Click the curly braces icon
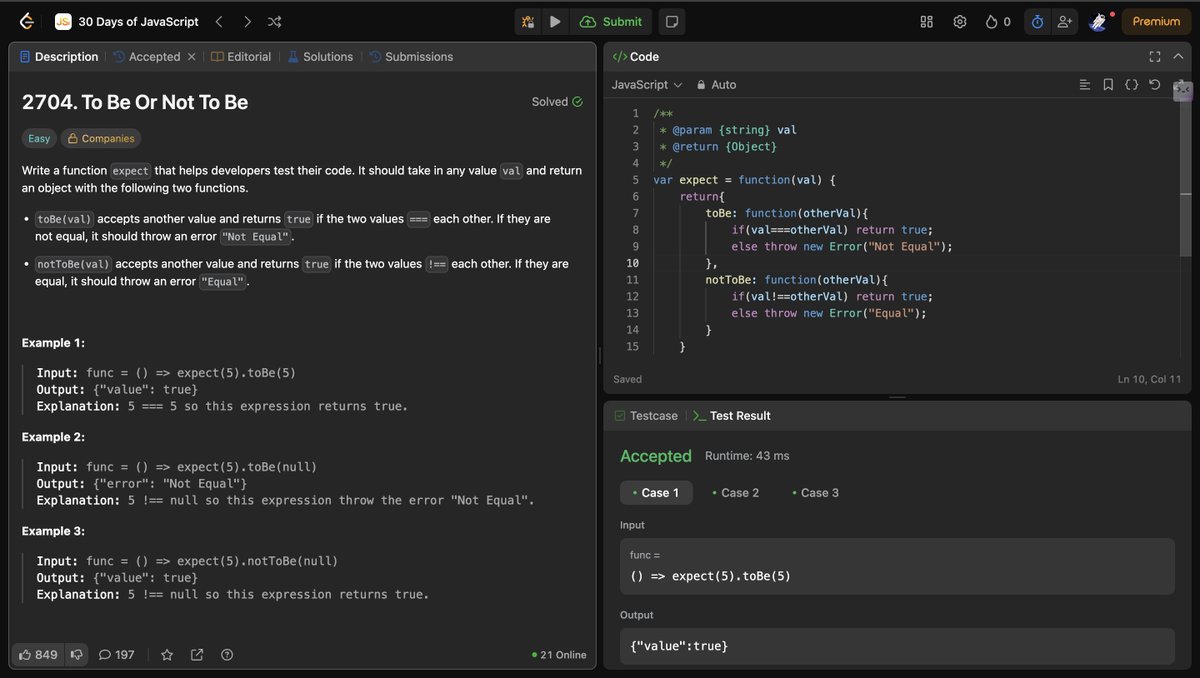1200x678 pixels. pyautogui.click(x=1132, y=85)
